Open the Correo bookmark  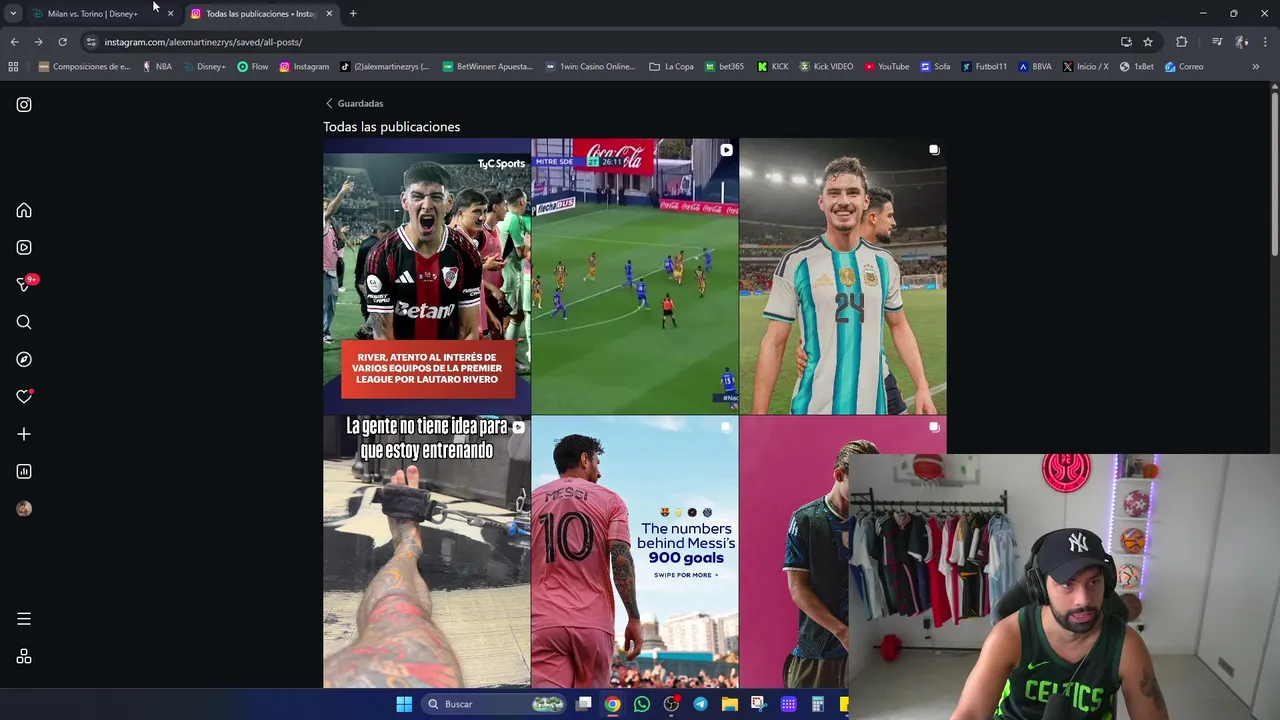click(1184, 67)
